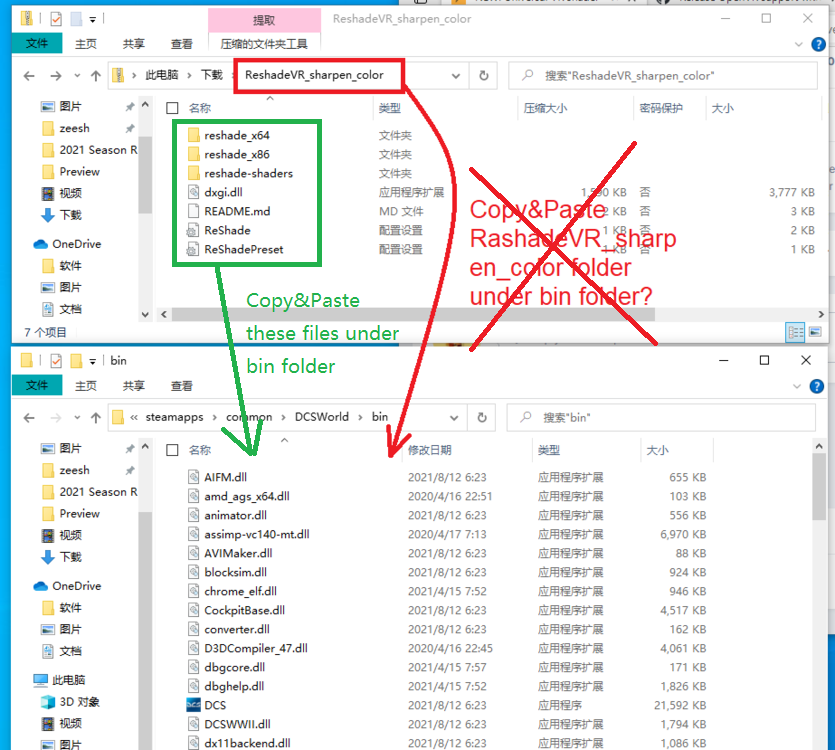Click sidebar scroll-down arrow in top window

[x=145, y=314]
